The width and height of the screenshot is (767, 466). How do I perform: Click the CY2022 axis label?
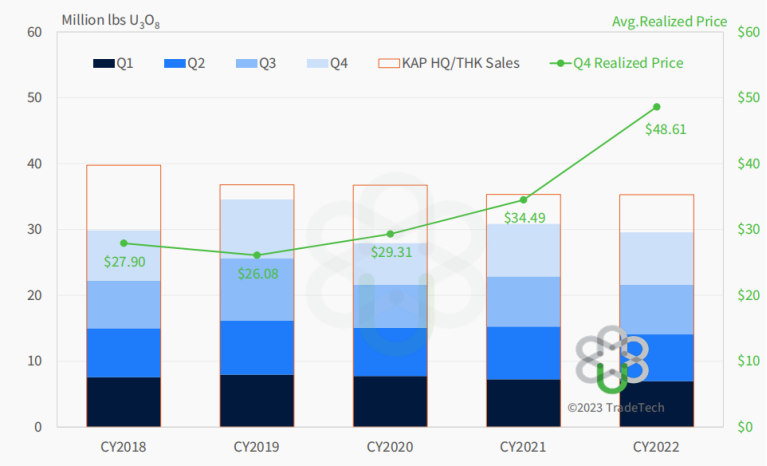[656, 446]
